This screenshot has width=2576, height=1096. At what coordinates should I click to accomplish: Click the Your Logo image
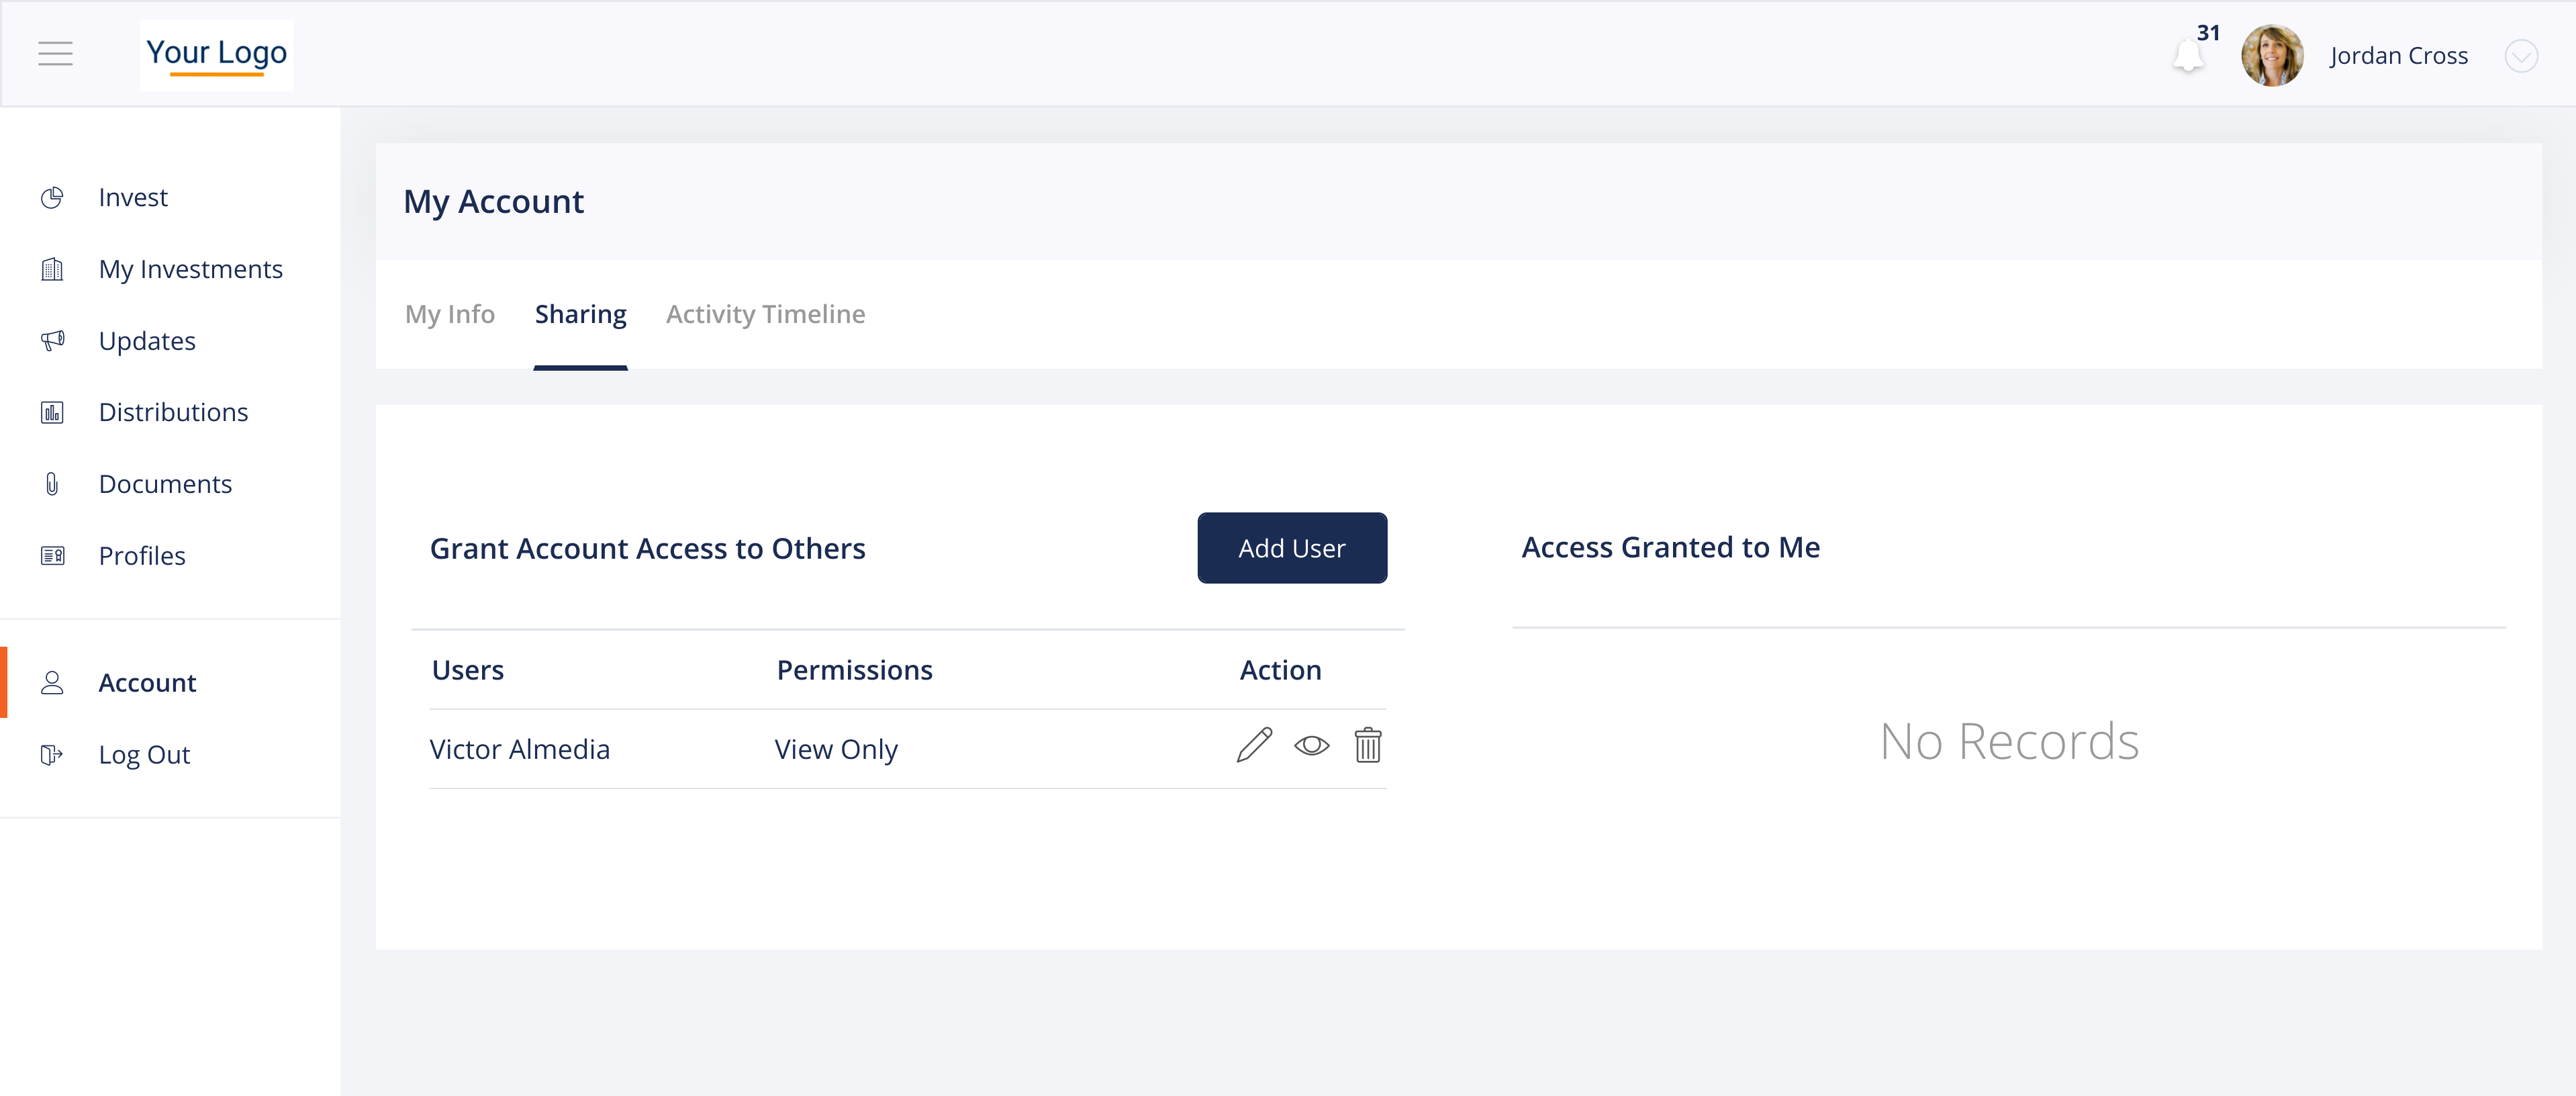tap(216, 55)
